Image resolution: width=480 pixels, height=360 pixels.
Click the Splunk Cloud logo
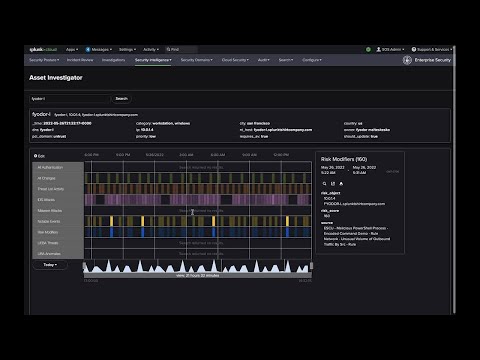(43, 49)
